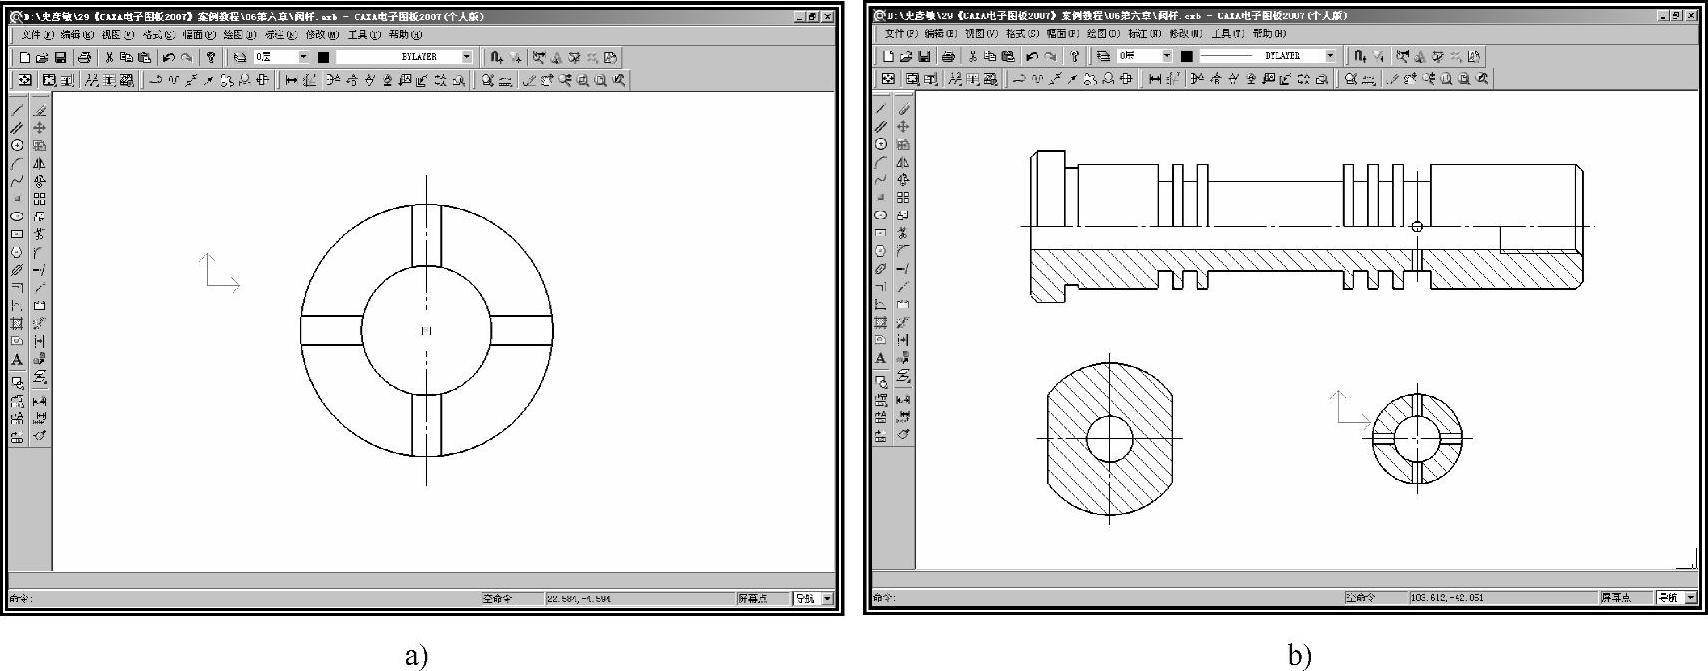Open 帮助 menu in left window
Screen dimensions: 1708x671
(405, 35)
